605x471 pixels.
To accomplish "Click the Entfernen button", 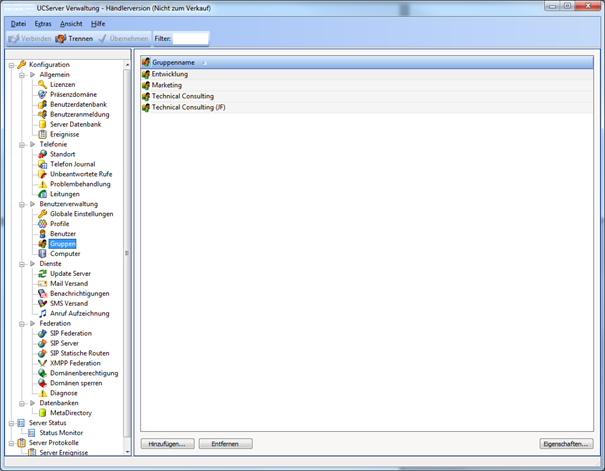I will pos(226,444).
